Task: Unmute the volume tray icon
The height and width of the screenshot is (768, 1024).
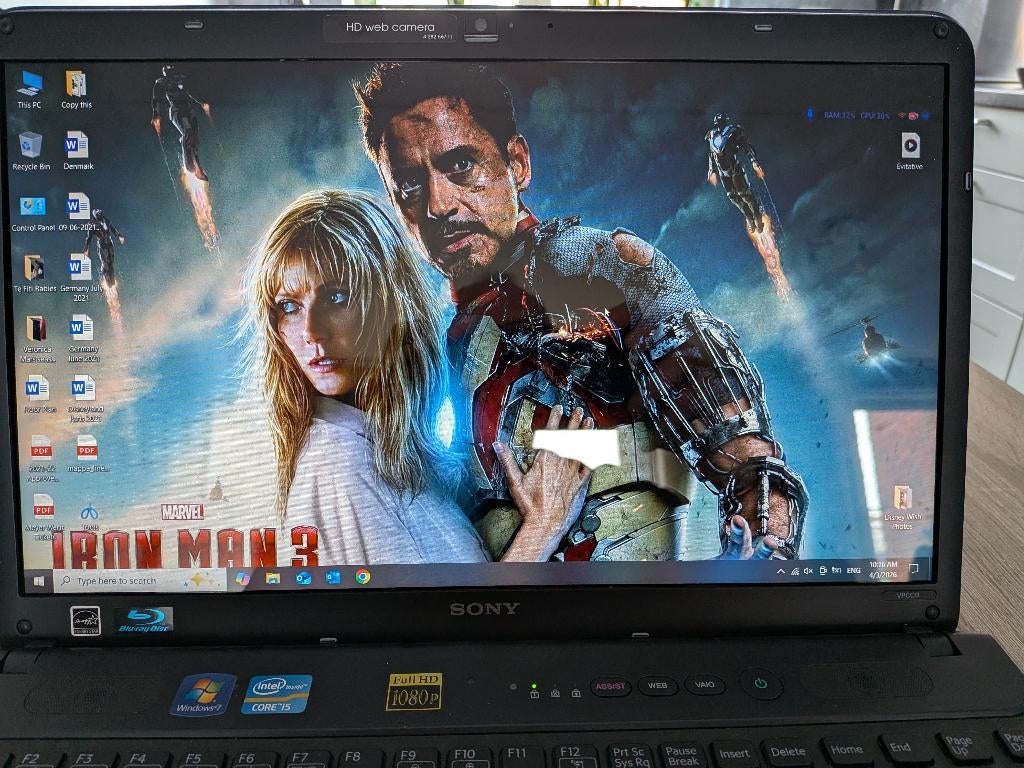Action: coord(808,571)
